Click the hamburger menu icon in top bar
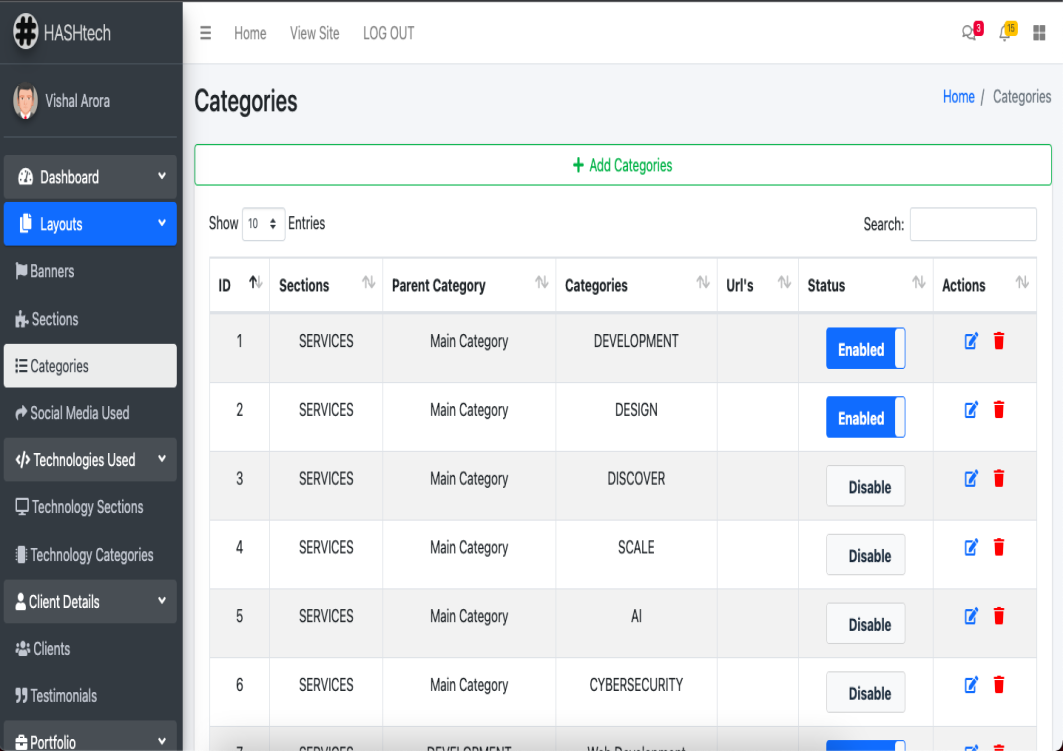Image resolution: width=1063 pixels, height=751 pixels. pyautogui.click(x=206, y=33)
